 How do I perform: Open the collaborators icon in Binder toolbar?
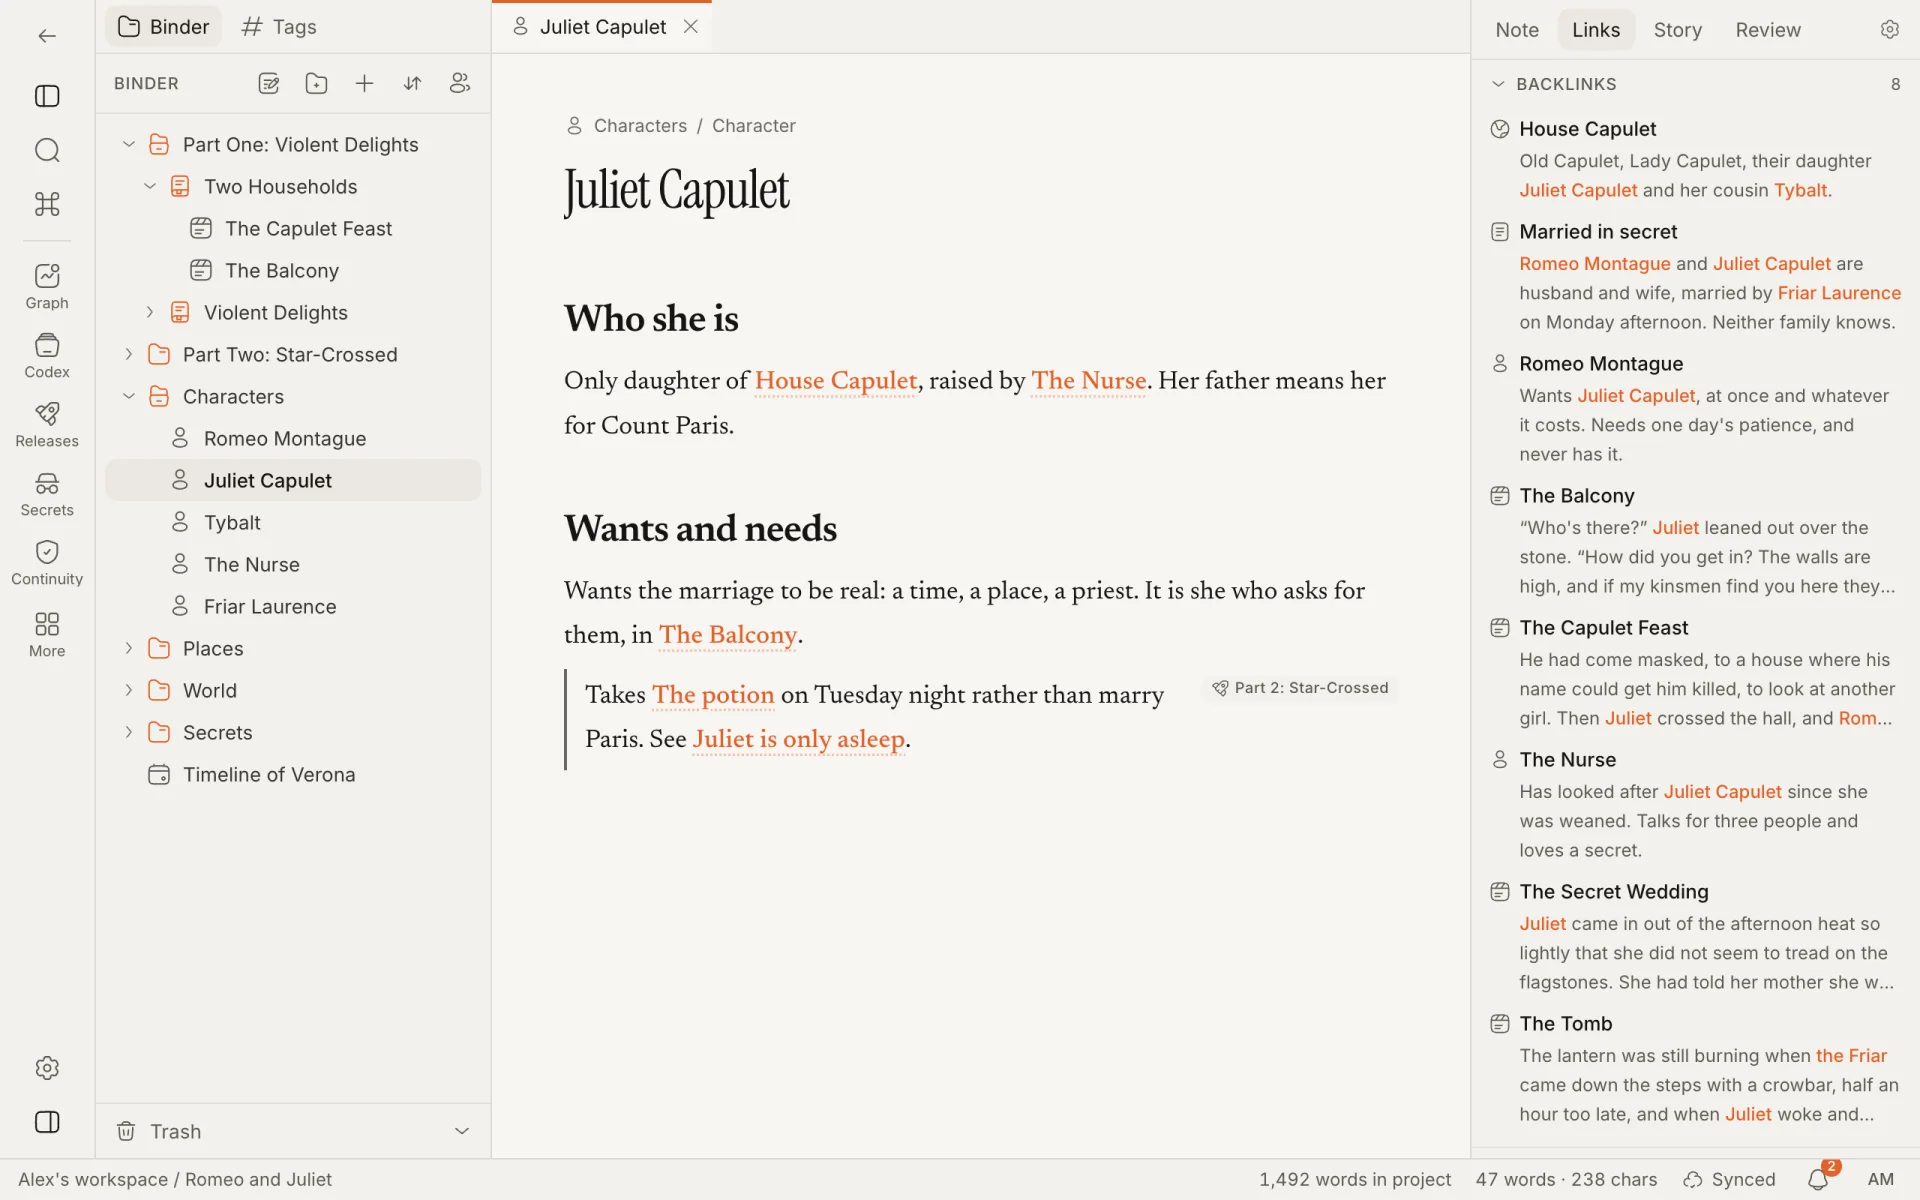pyautogui.click(x=460, y=84)
